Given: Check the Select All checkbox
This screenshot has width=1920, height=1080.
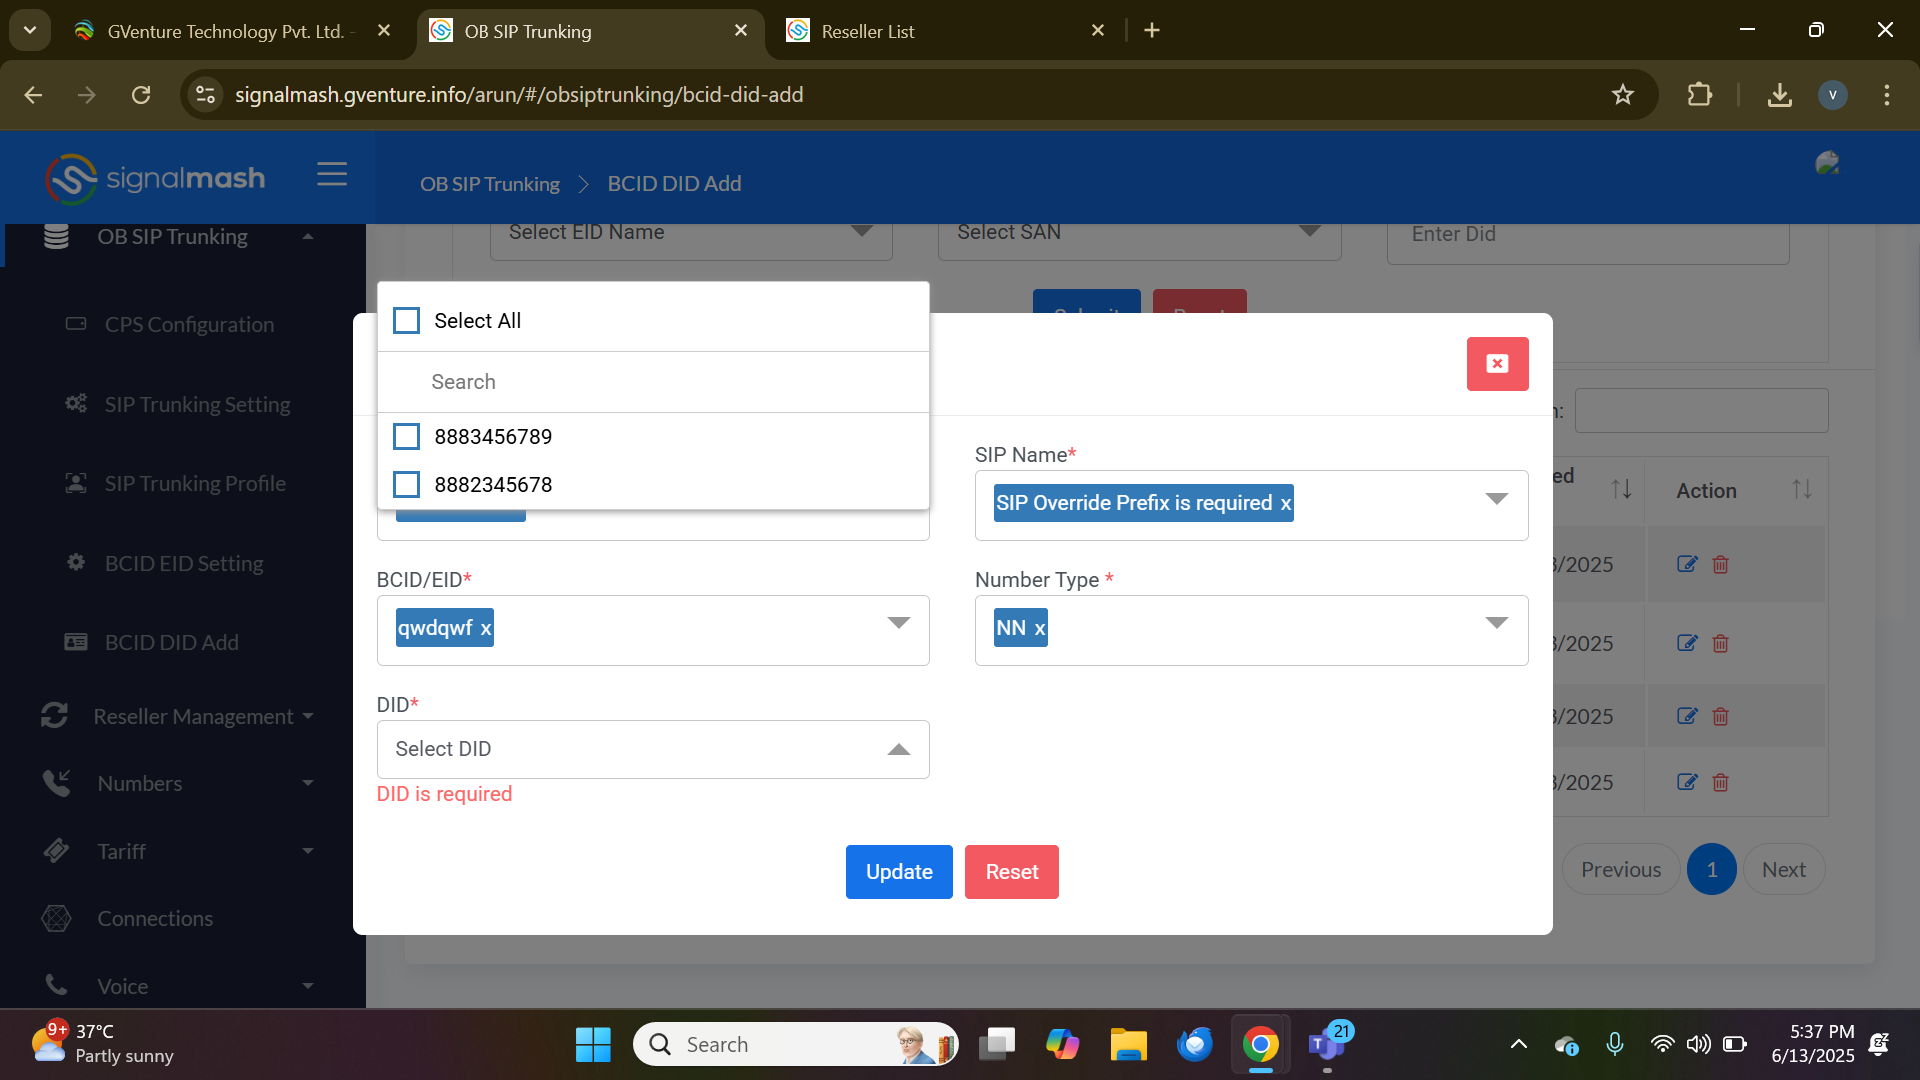Looking at the screenshot, I should (x=406, y=321).
